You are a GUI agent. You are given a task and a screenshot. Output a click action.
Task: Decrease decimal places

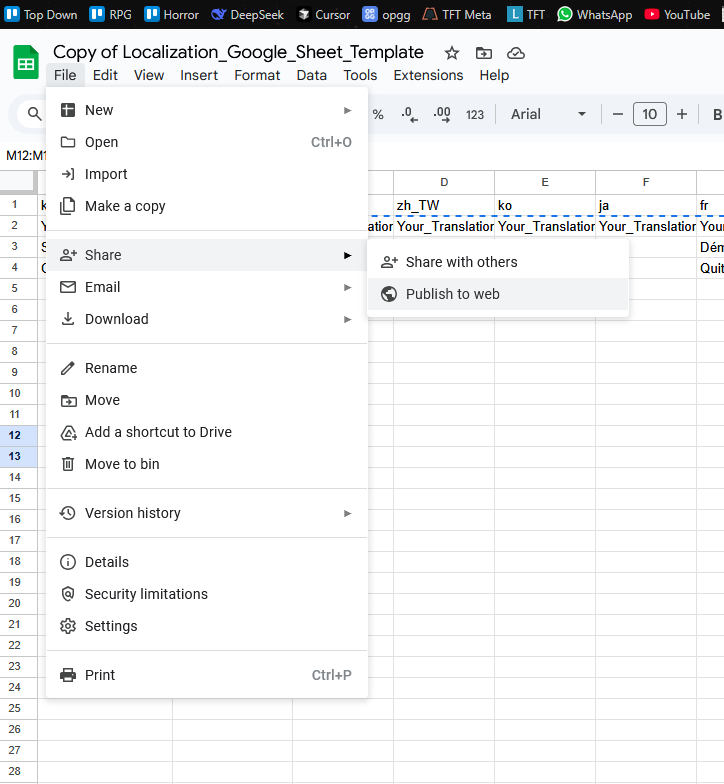(x=410, y=114)
